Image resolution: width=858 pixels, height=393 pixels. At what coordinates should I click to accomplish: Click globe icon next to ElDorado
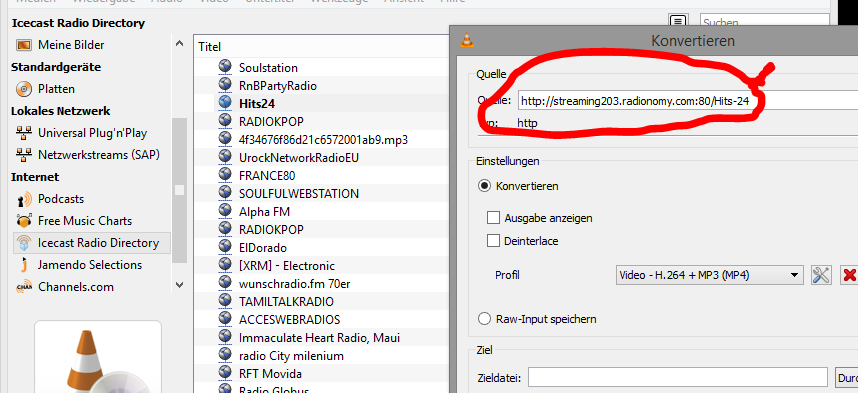point(225,246)
